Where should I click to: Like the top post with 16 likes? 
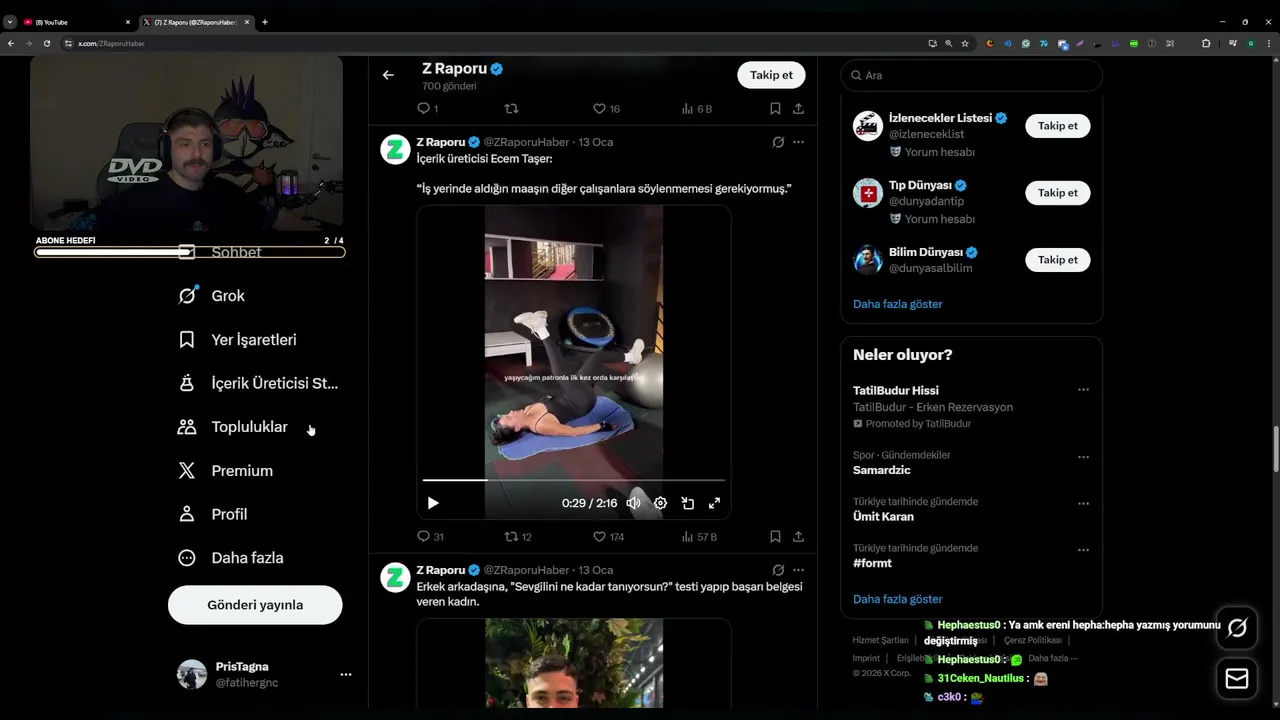pos(606,109)
